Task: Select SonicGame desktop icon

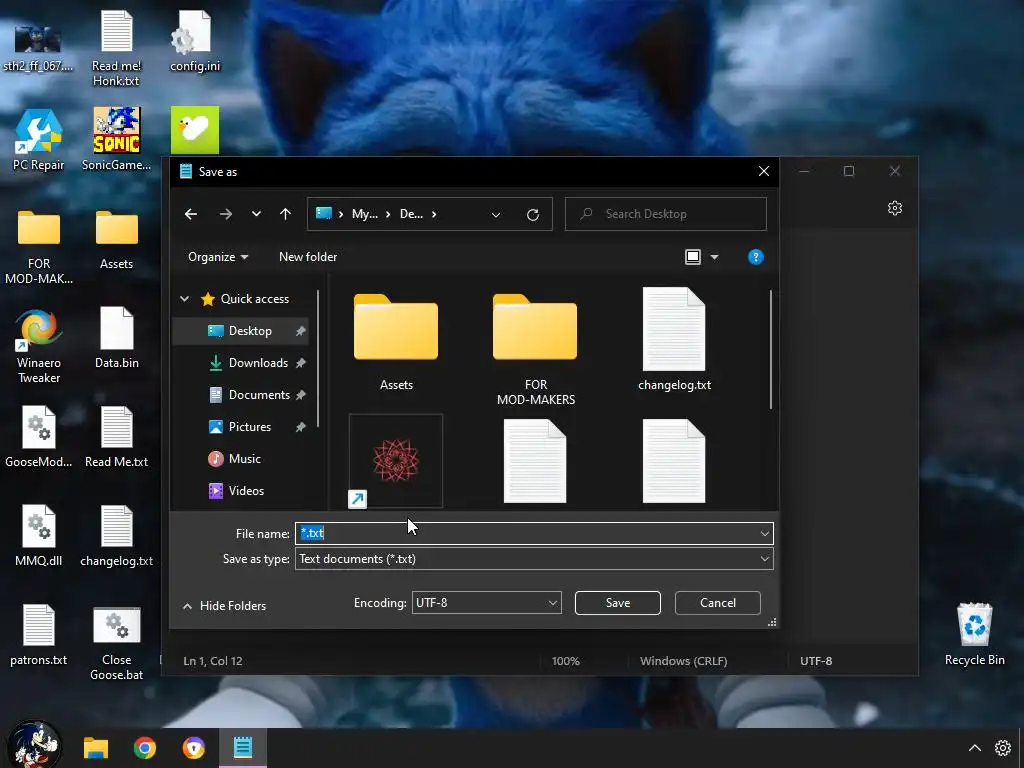Action: [116, 140]
